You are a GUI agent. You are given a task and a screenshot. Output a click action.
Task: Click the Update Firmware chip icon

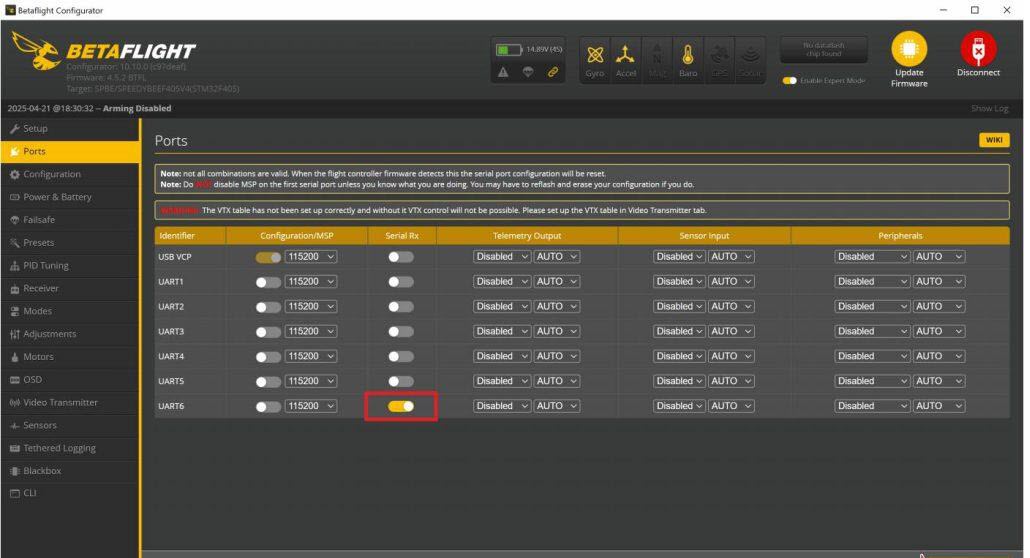point(909,49)
